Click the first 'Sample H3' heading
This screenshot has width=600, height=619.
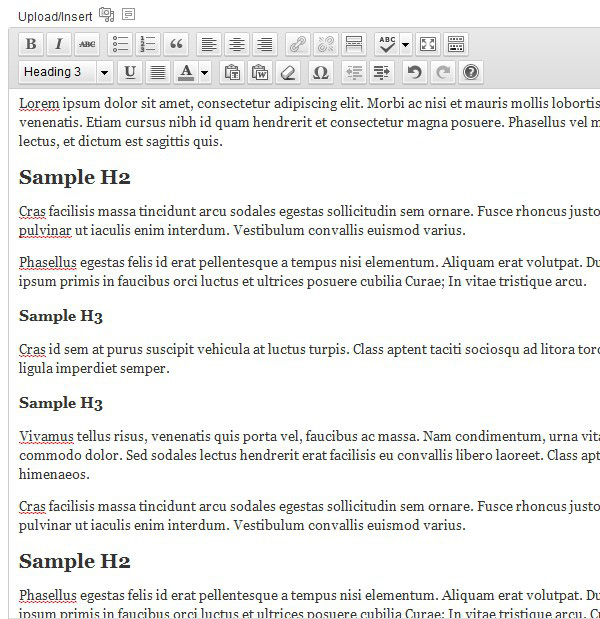(x=61, y=316)
